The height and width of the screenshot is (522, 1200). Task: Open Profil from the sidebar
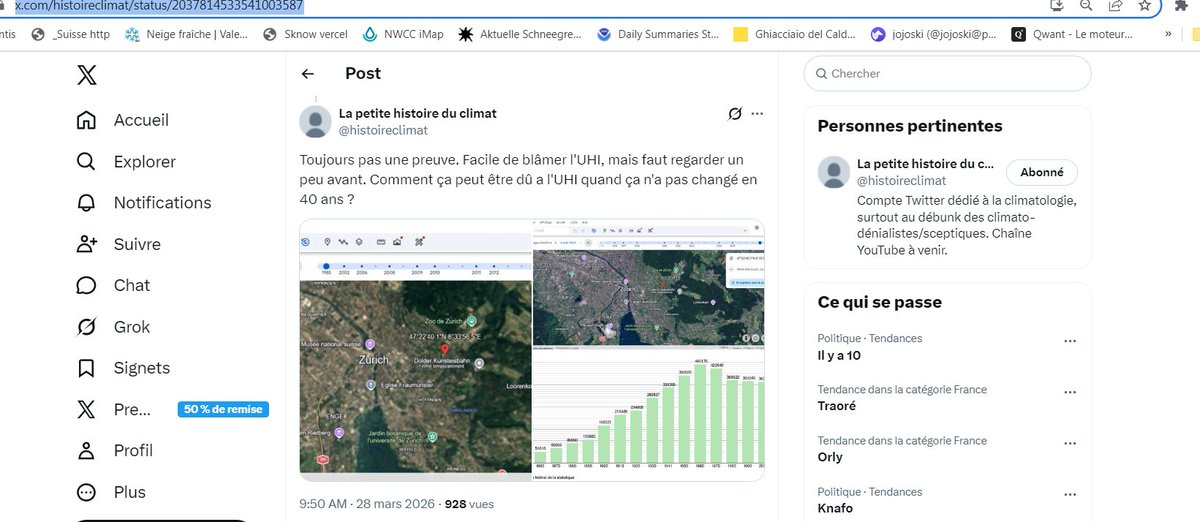tap(115, 450)
